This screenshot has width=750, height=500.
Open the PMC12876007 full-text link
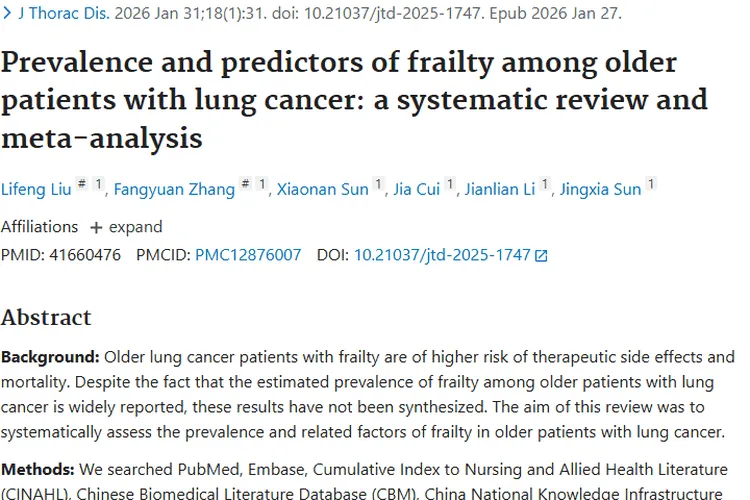pyautogui.click(x=248, y=255)
